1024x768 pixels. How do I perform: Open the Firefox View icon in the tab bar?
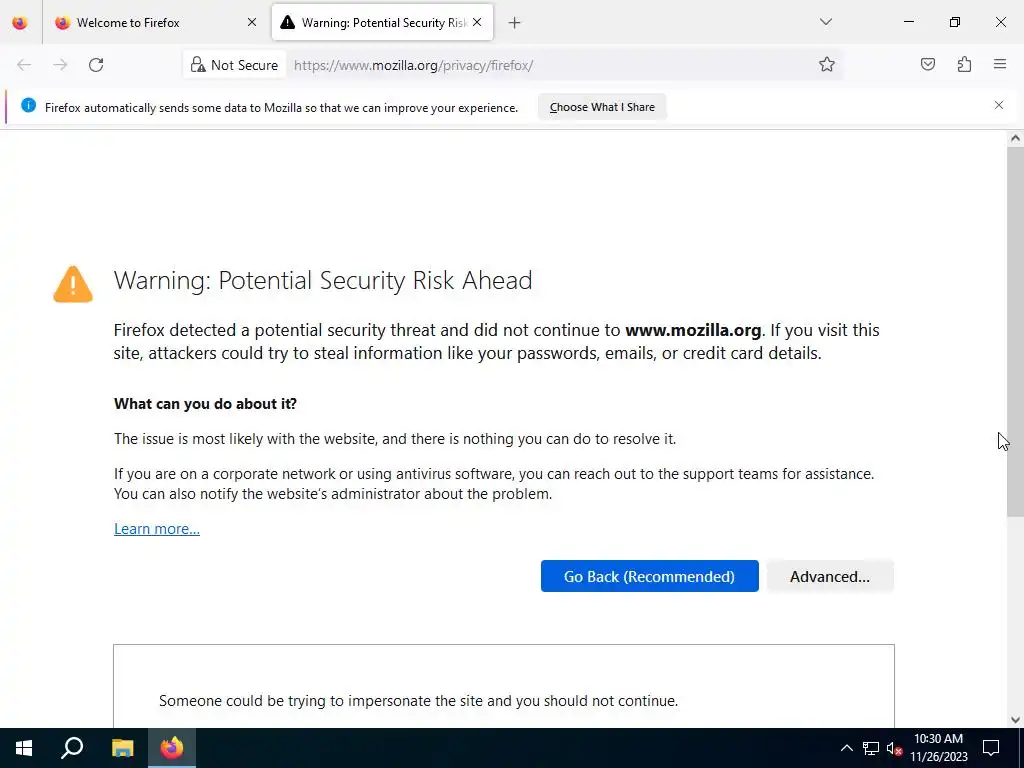[x=20, y=23]
